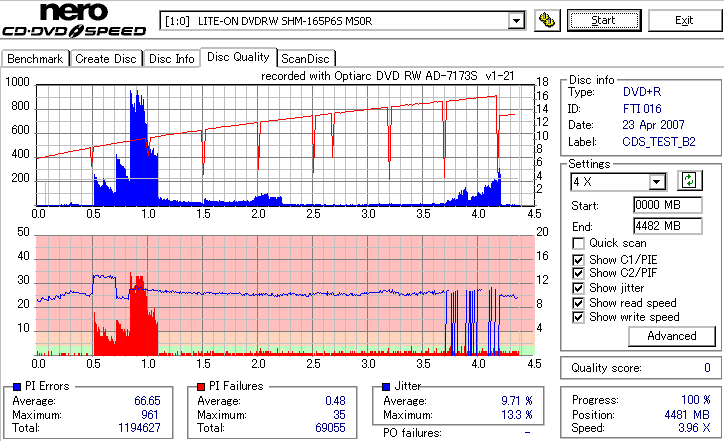Switch to the ScanDisc tab

point(305,59)
